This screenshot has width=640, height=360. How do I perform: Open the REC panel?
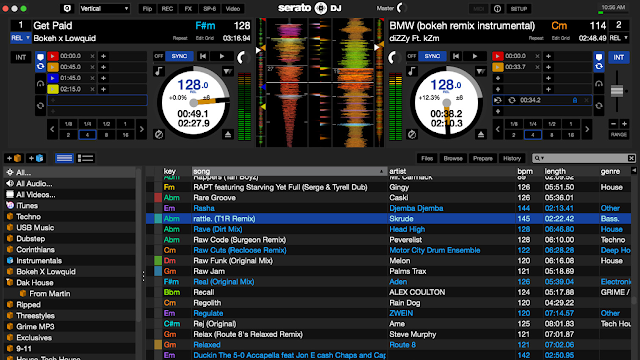[167, 9]
